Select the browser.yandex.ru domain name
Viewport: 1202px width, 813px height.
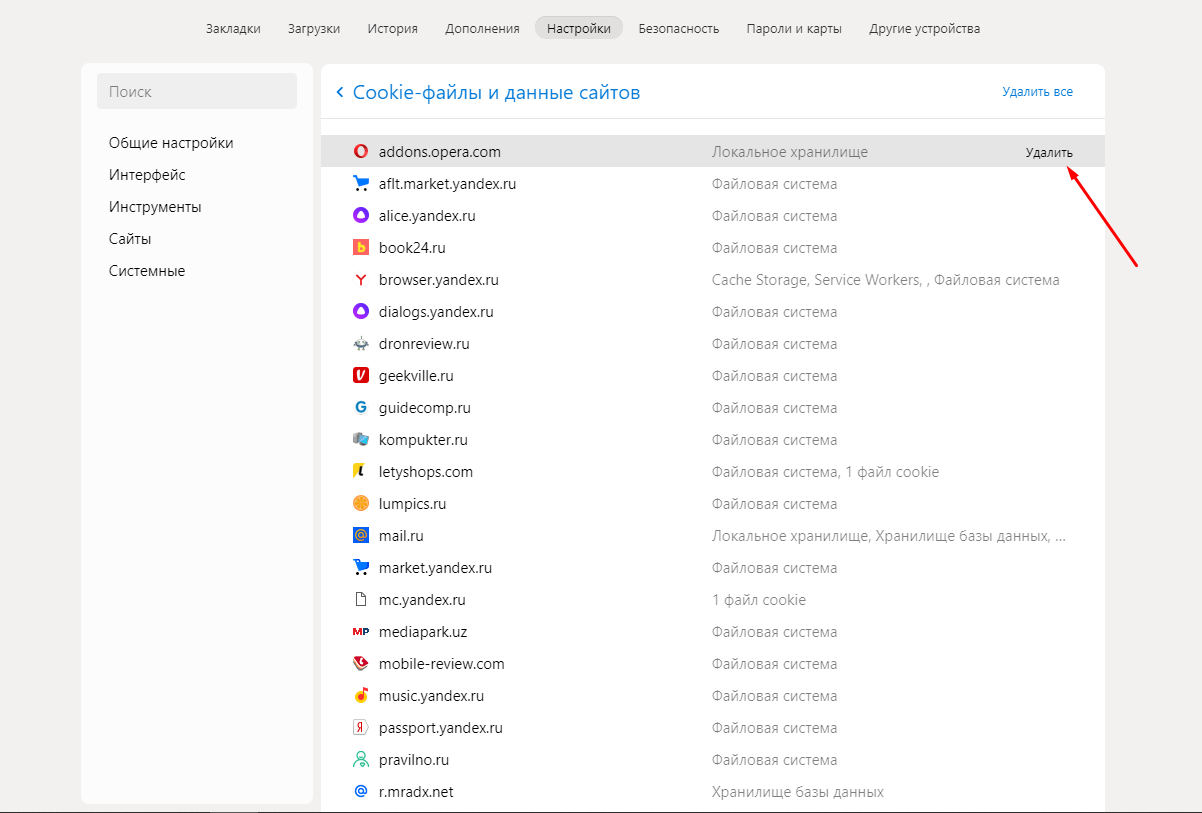(439, 280)
